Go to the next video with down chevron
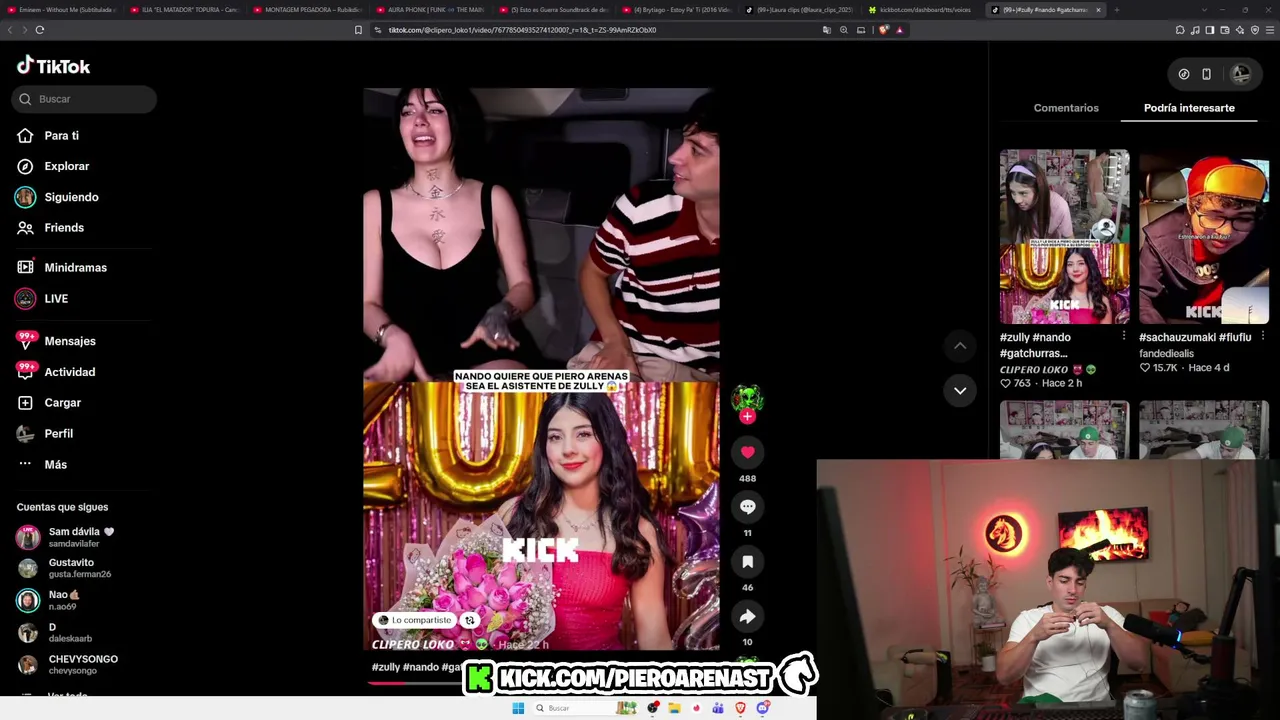This screenshot has width=1280, height=720. (x=960, y=391)
